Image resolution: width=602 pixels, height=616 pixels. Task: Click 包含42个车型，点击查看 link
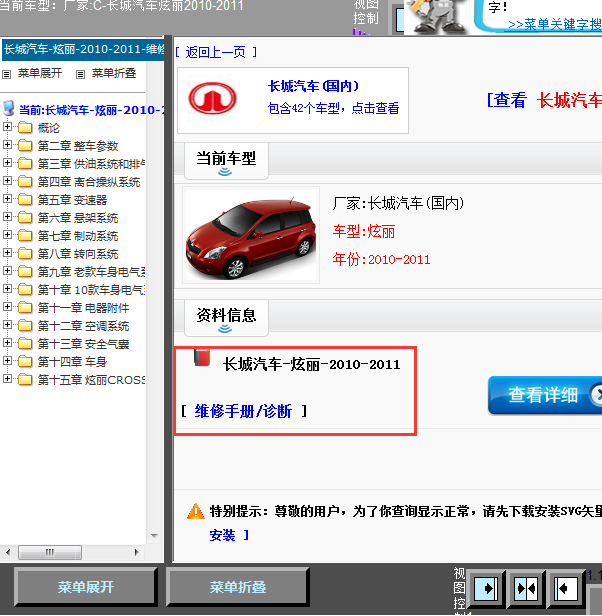click(333, 108)
